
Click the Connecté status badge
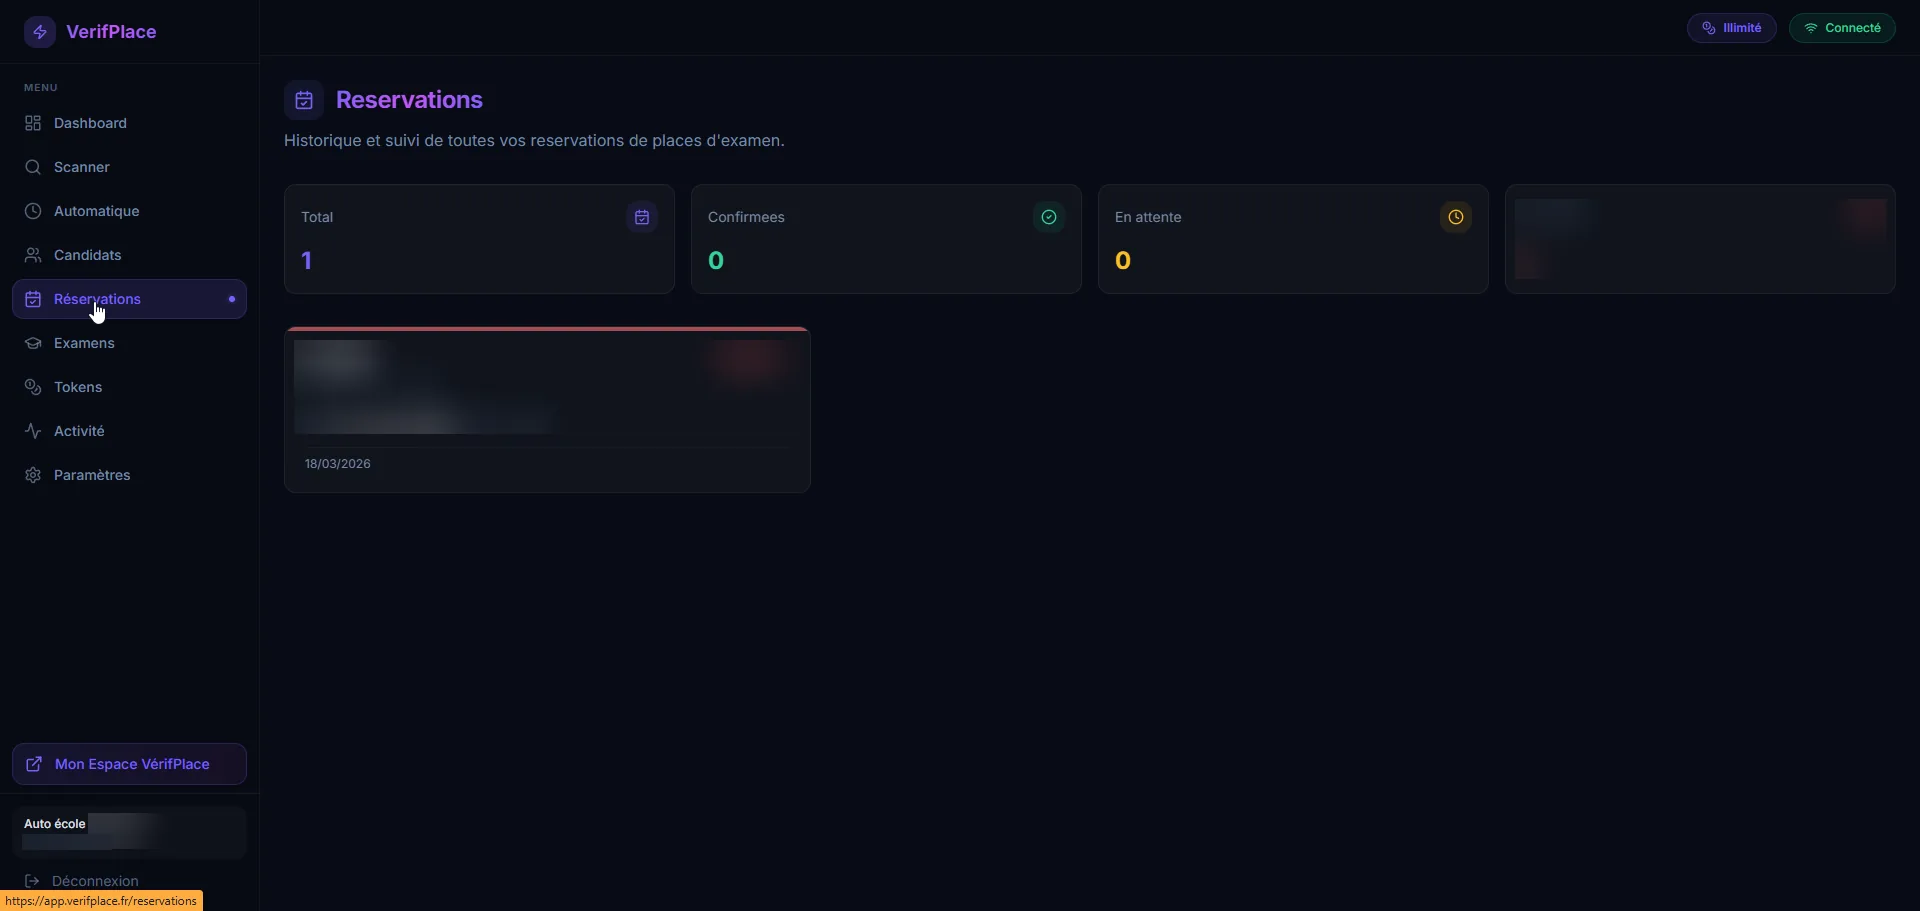(x=1841, y=28)
